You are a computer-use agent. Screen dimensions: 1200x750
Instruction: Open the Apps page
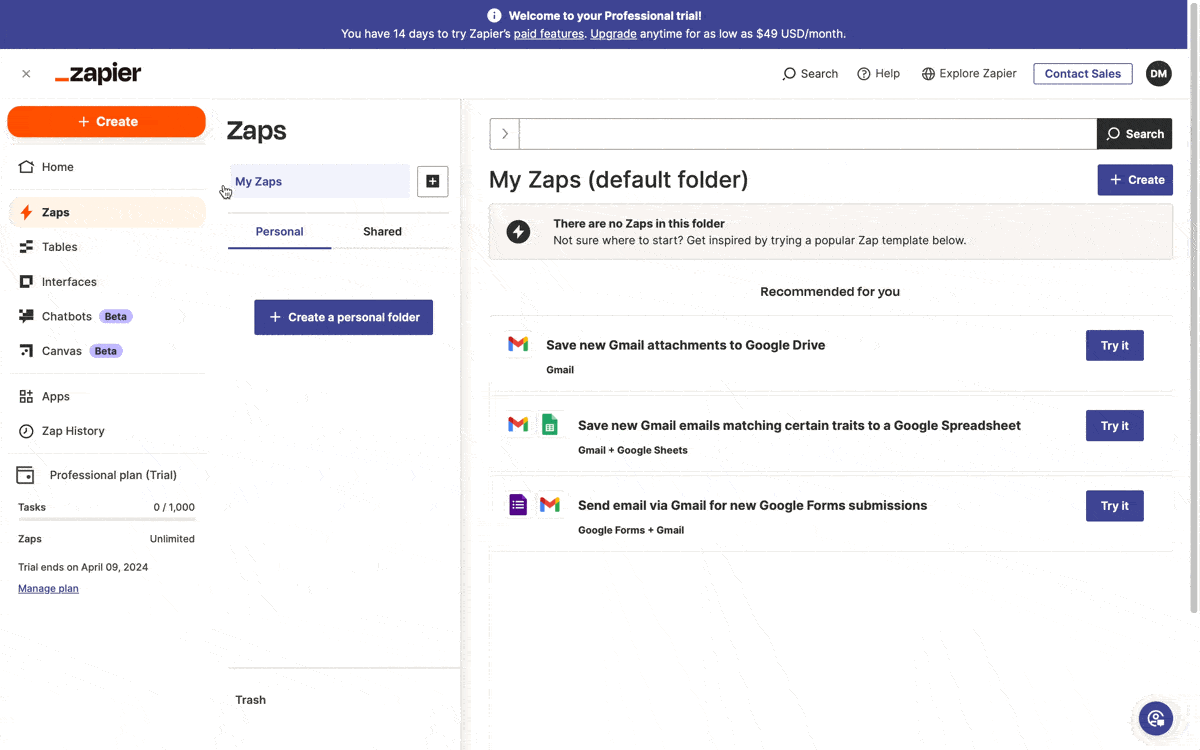click(x=56, y=396)
